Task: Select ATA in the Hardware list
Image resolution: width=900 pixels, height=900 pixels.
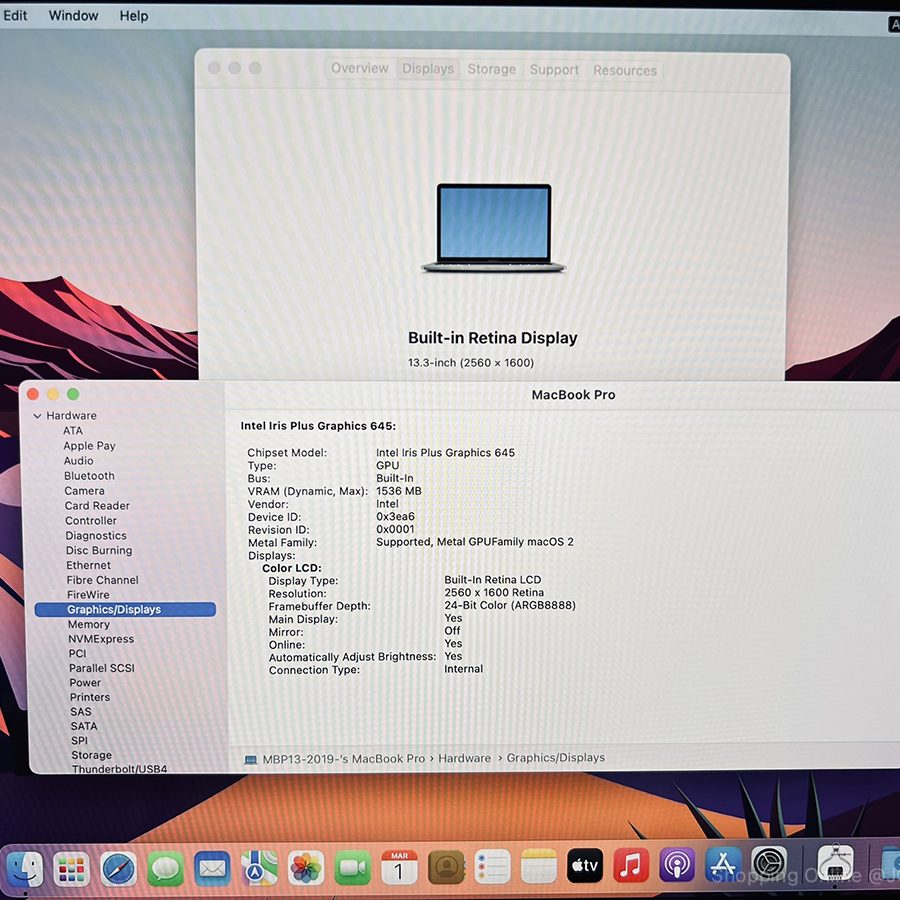Action: click(x=73, y=430)
